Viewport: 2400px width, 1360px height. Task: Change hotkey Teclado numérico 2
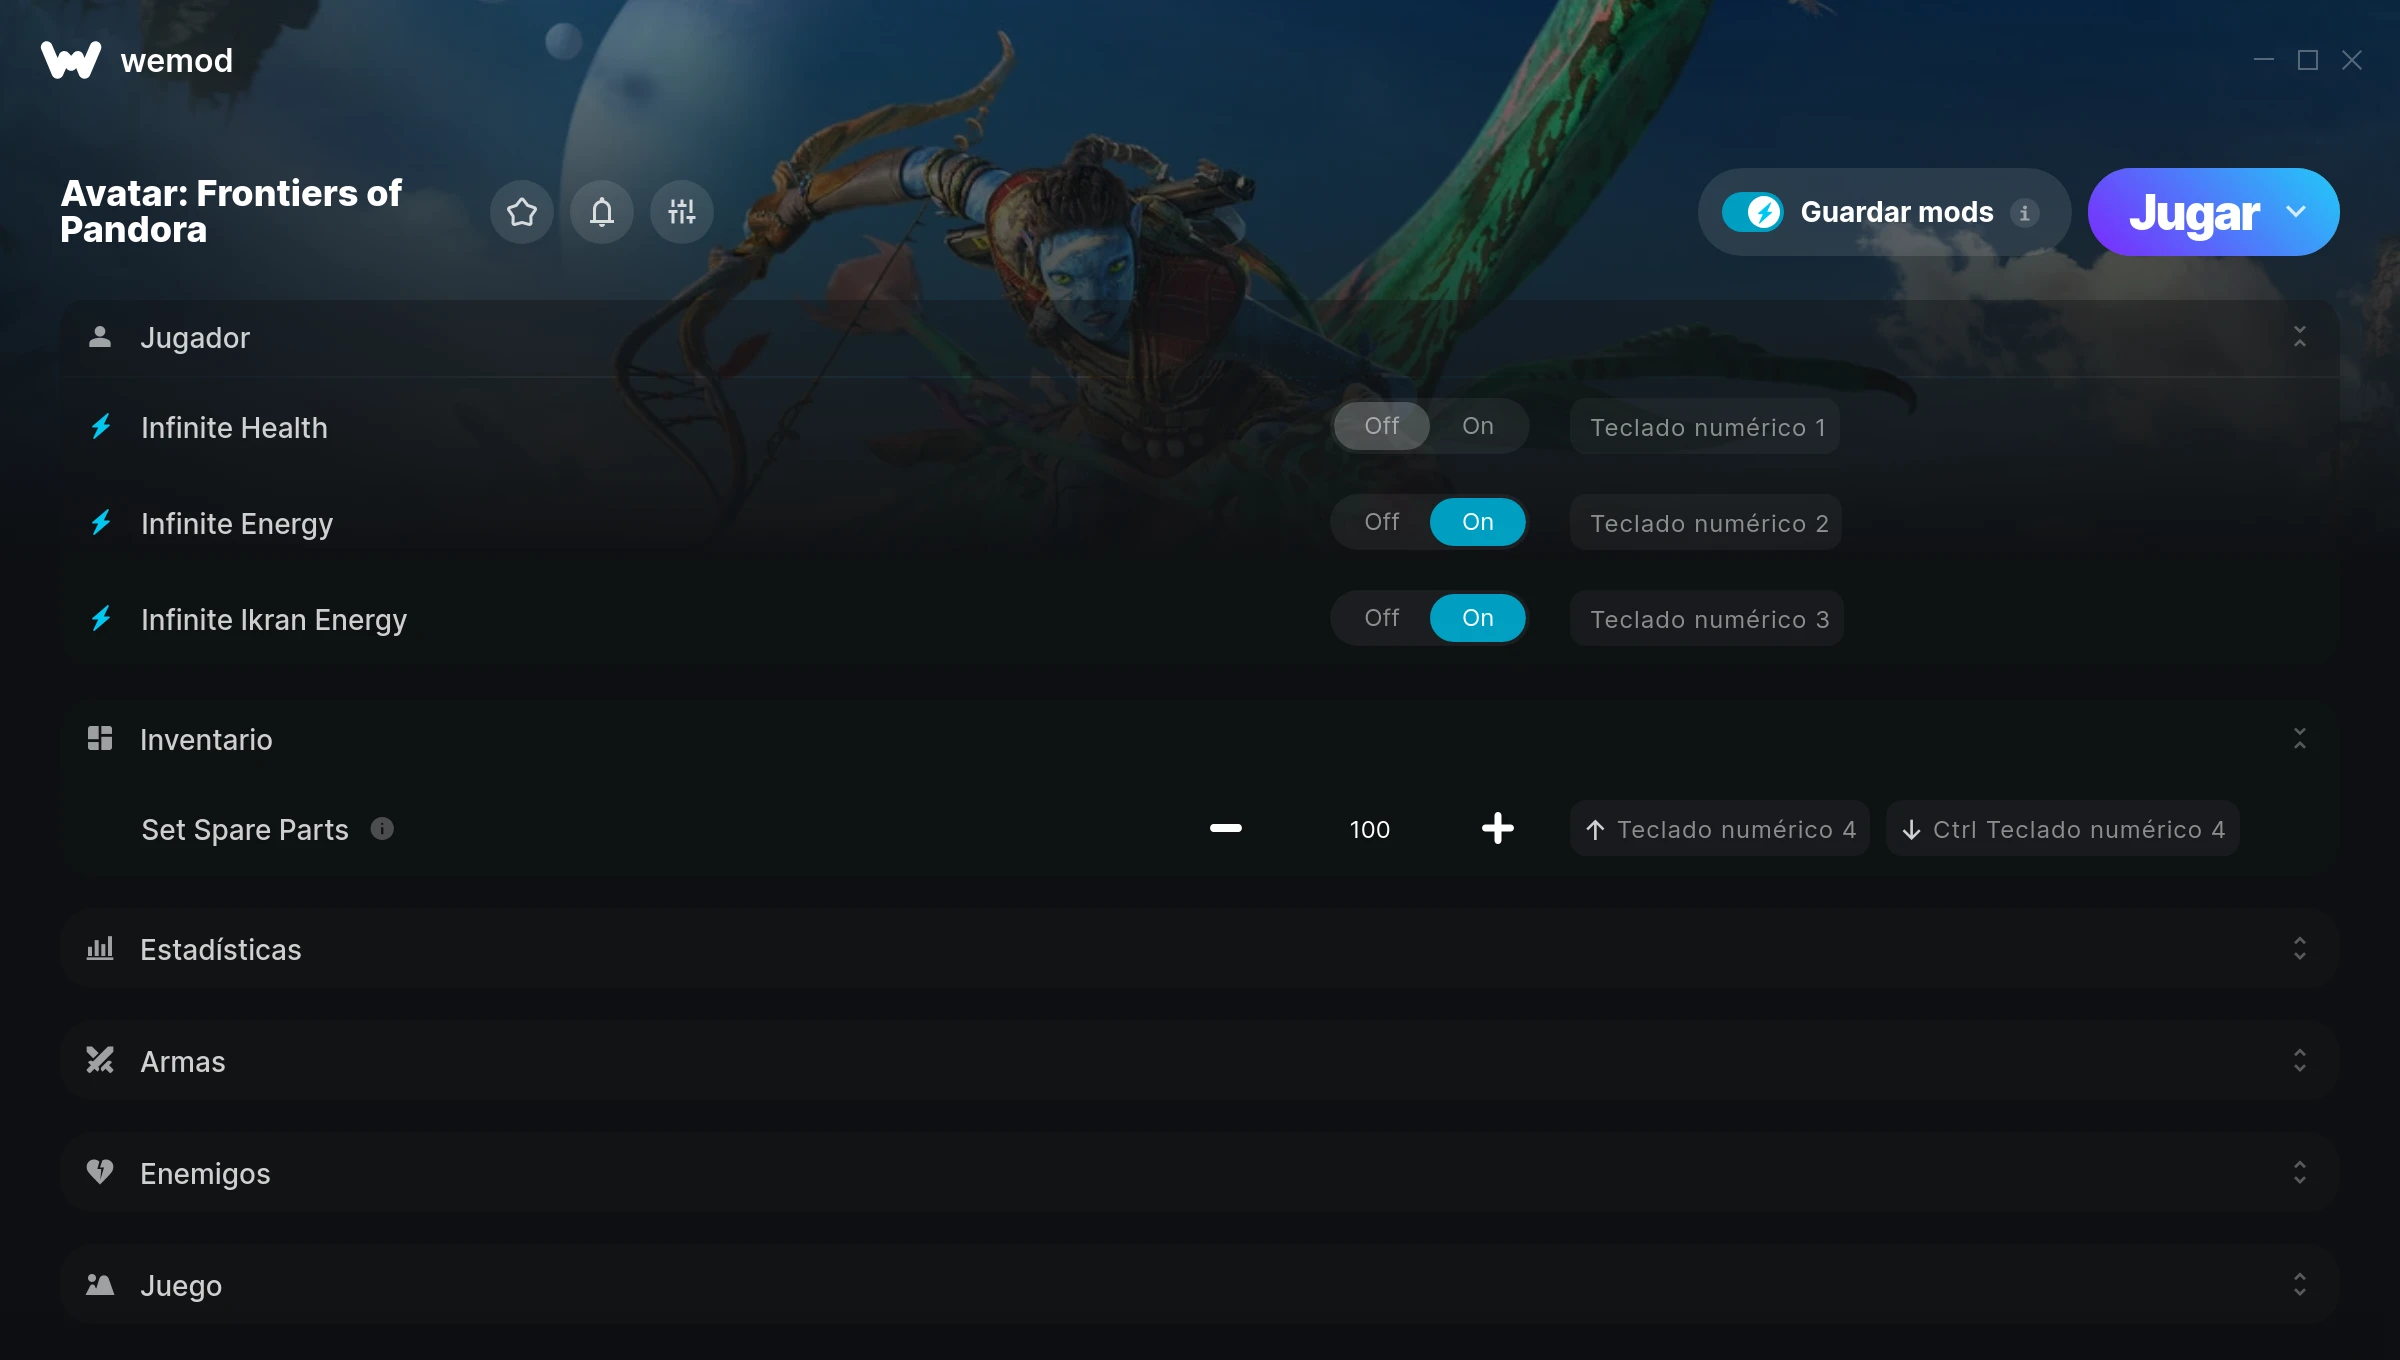[x=1706, y=523]
